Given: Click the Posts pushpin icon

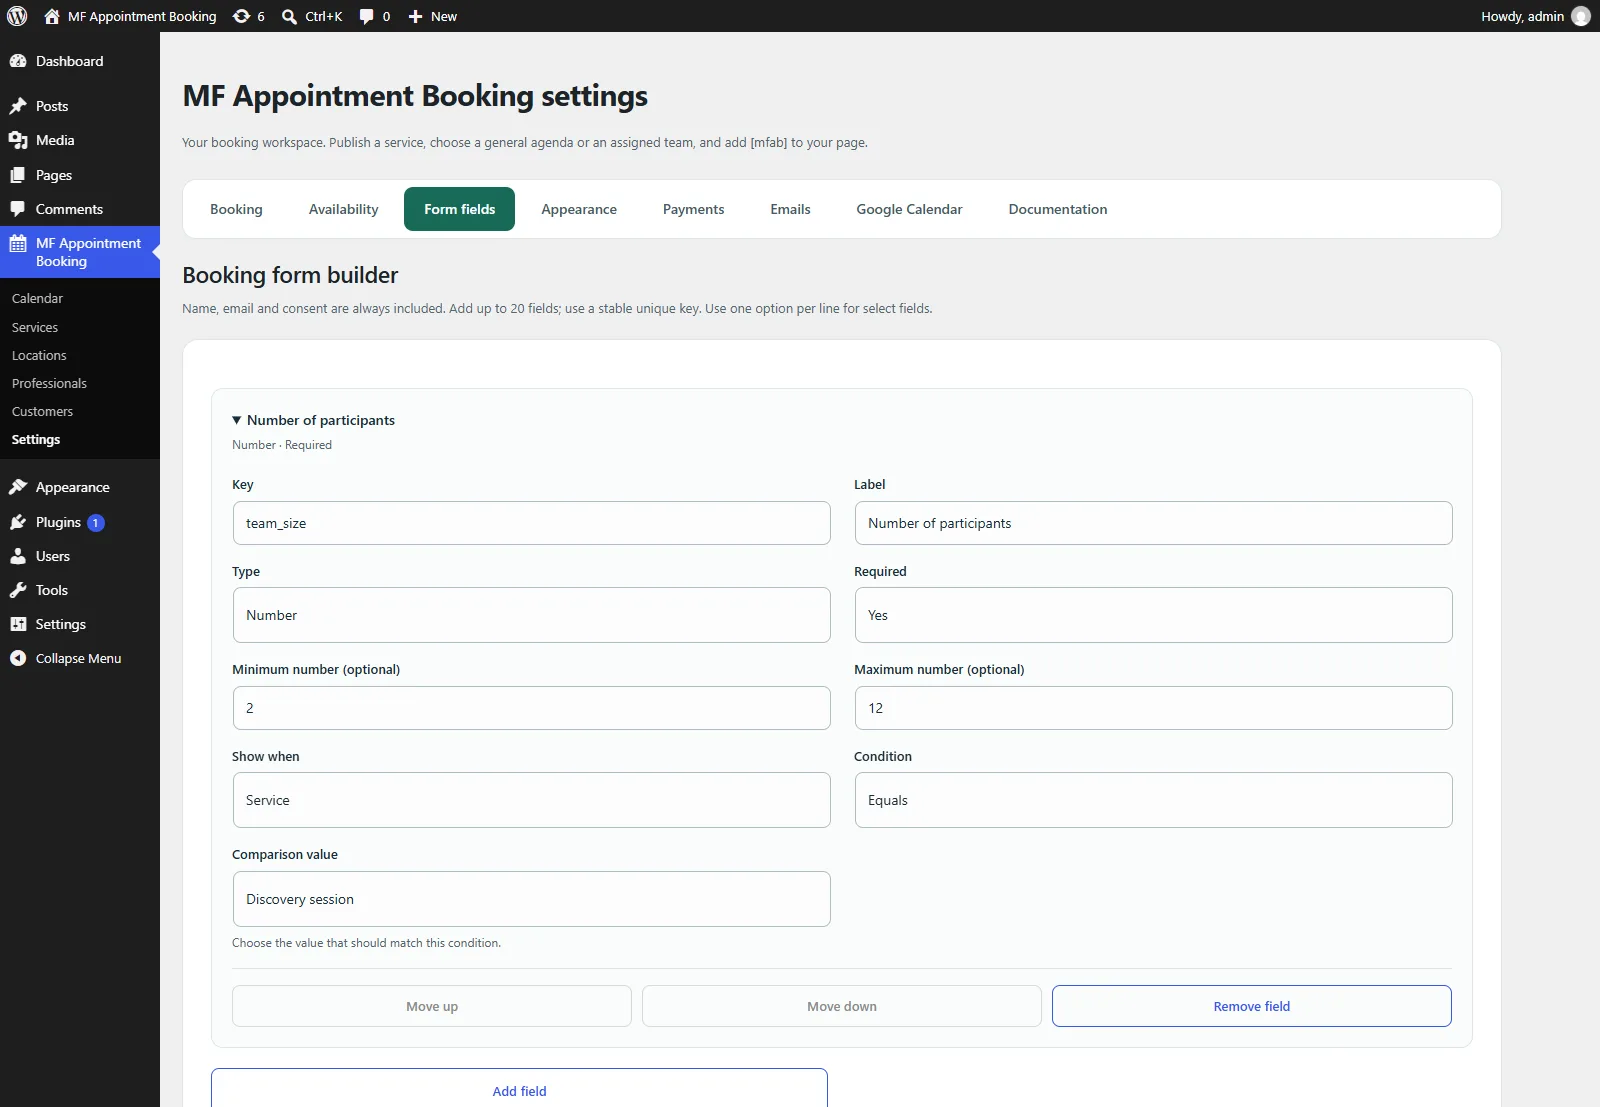Looking at the screenshot, I should pyautogui.click(x=18, y=106).
